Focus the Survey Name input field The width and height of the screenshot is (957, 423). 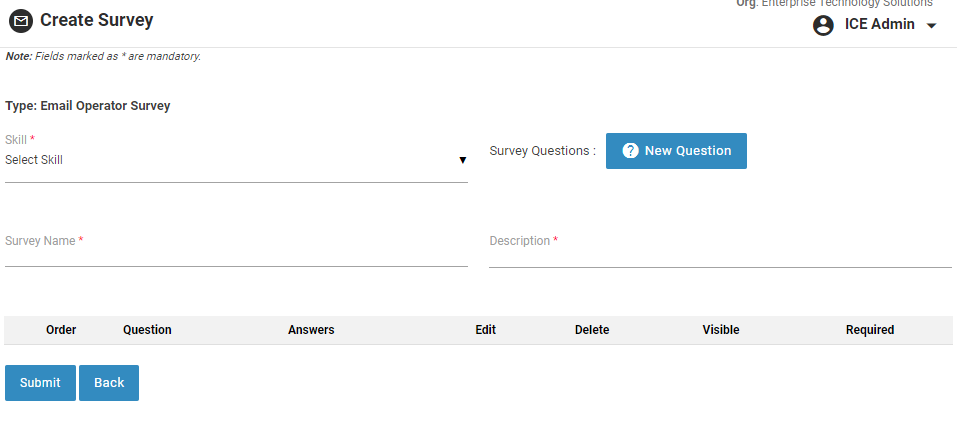tap(236, 254)
